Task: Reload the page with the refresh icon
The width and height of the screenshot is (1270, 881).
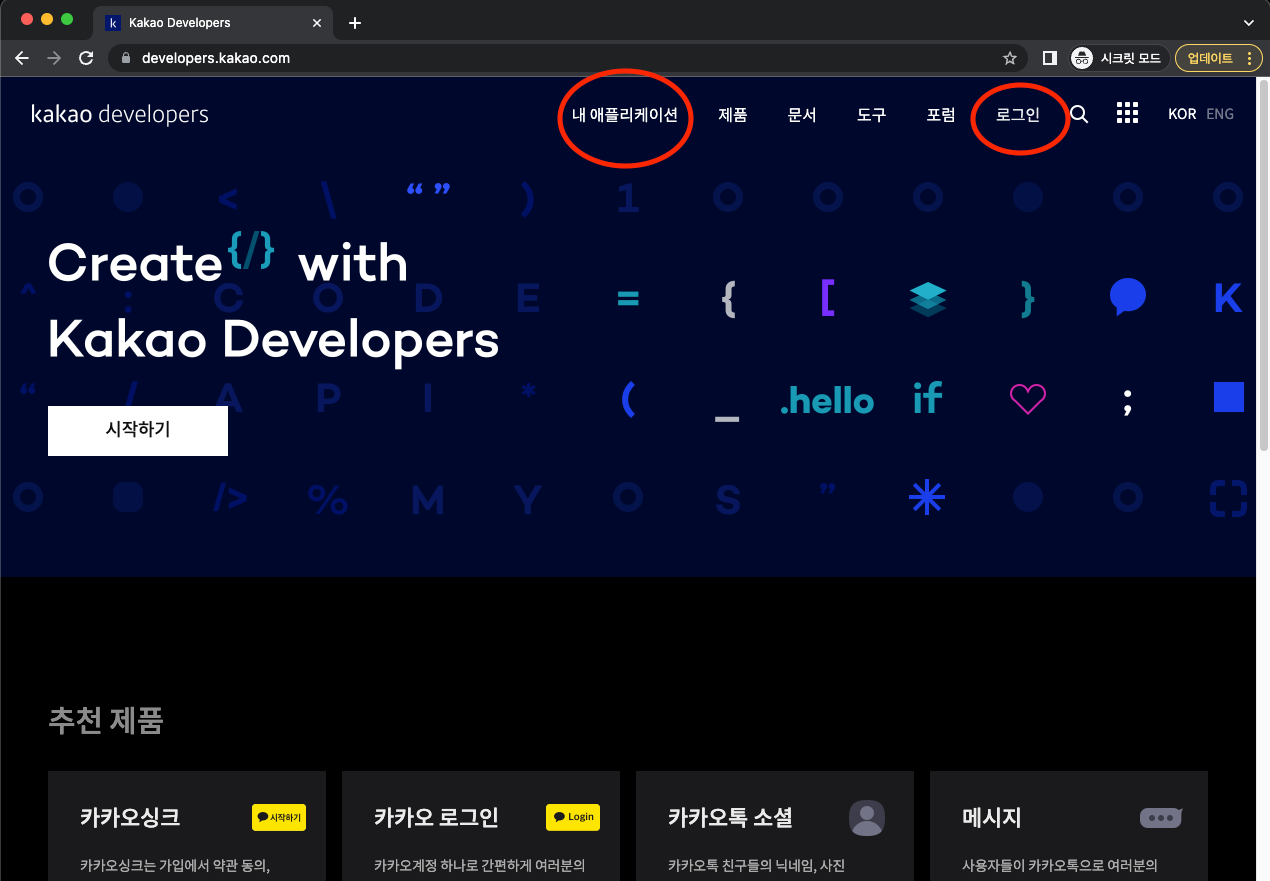Action: 86,58
